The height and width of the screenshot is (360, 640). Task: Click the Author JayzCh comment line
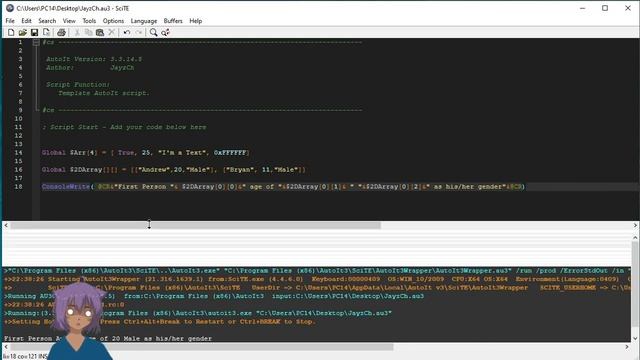(90, 68)
